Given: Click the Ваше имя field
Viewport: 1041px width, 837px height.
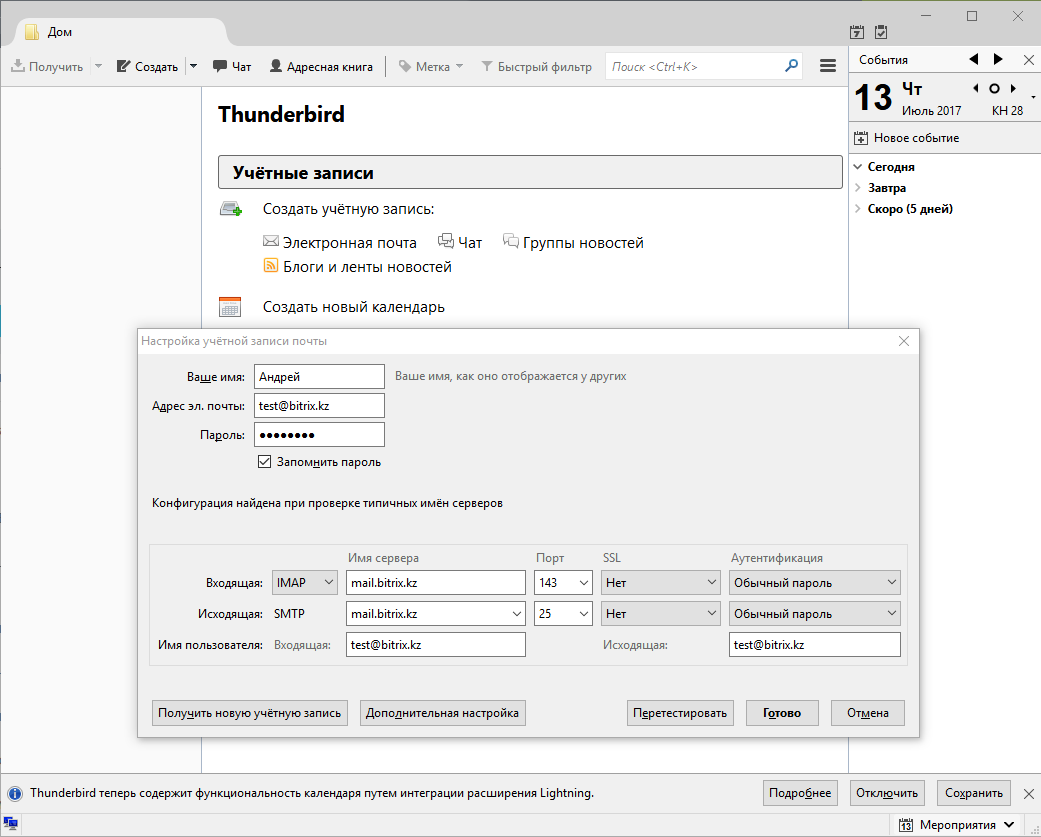Looking at the screenshot, I should point(319,376).
